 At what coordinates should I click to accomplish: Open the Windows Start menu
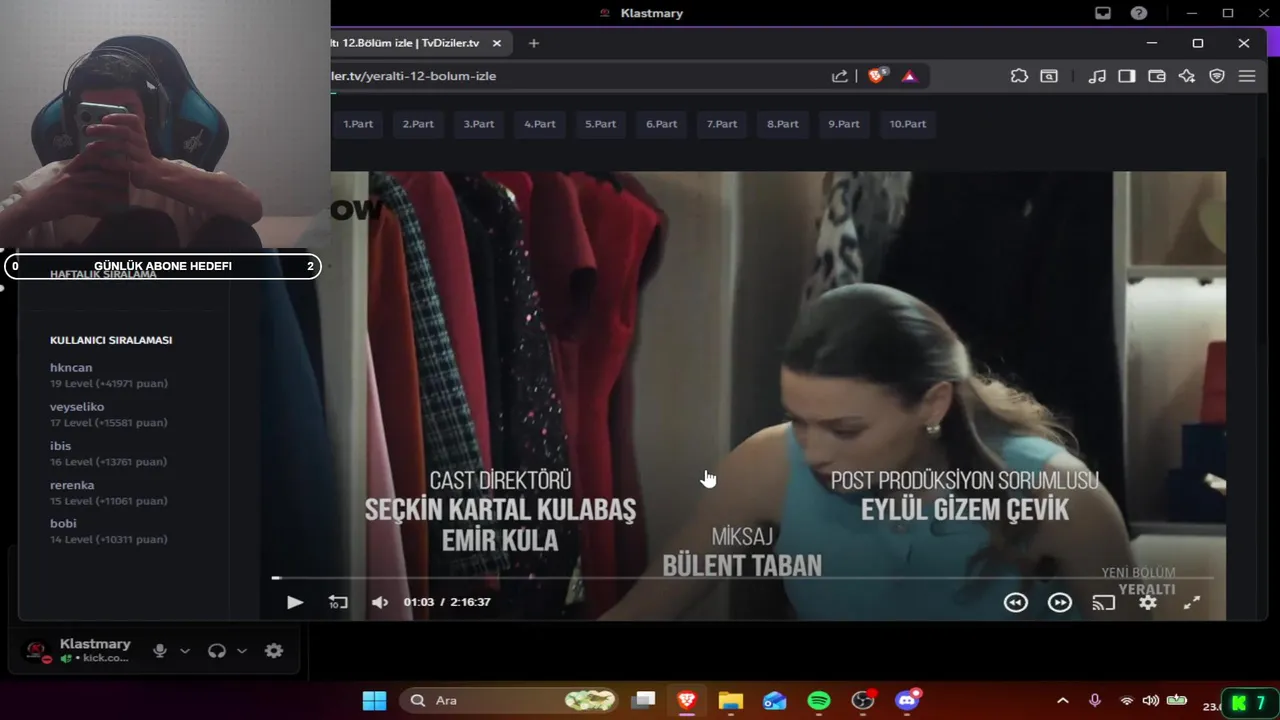[374, 701]
